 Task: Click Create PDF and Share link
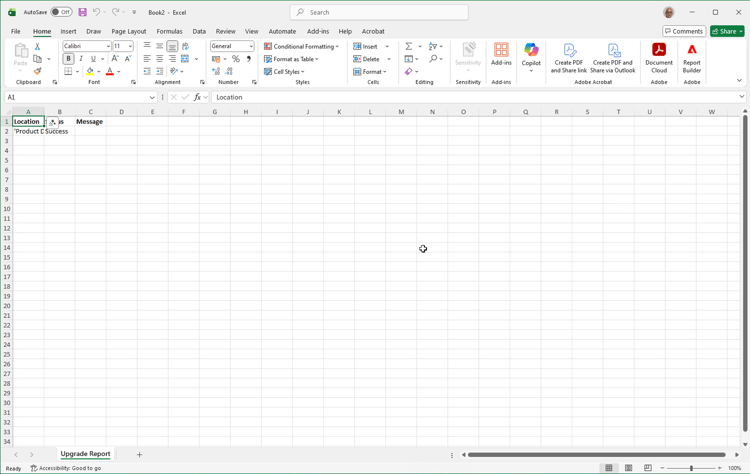569,58
